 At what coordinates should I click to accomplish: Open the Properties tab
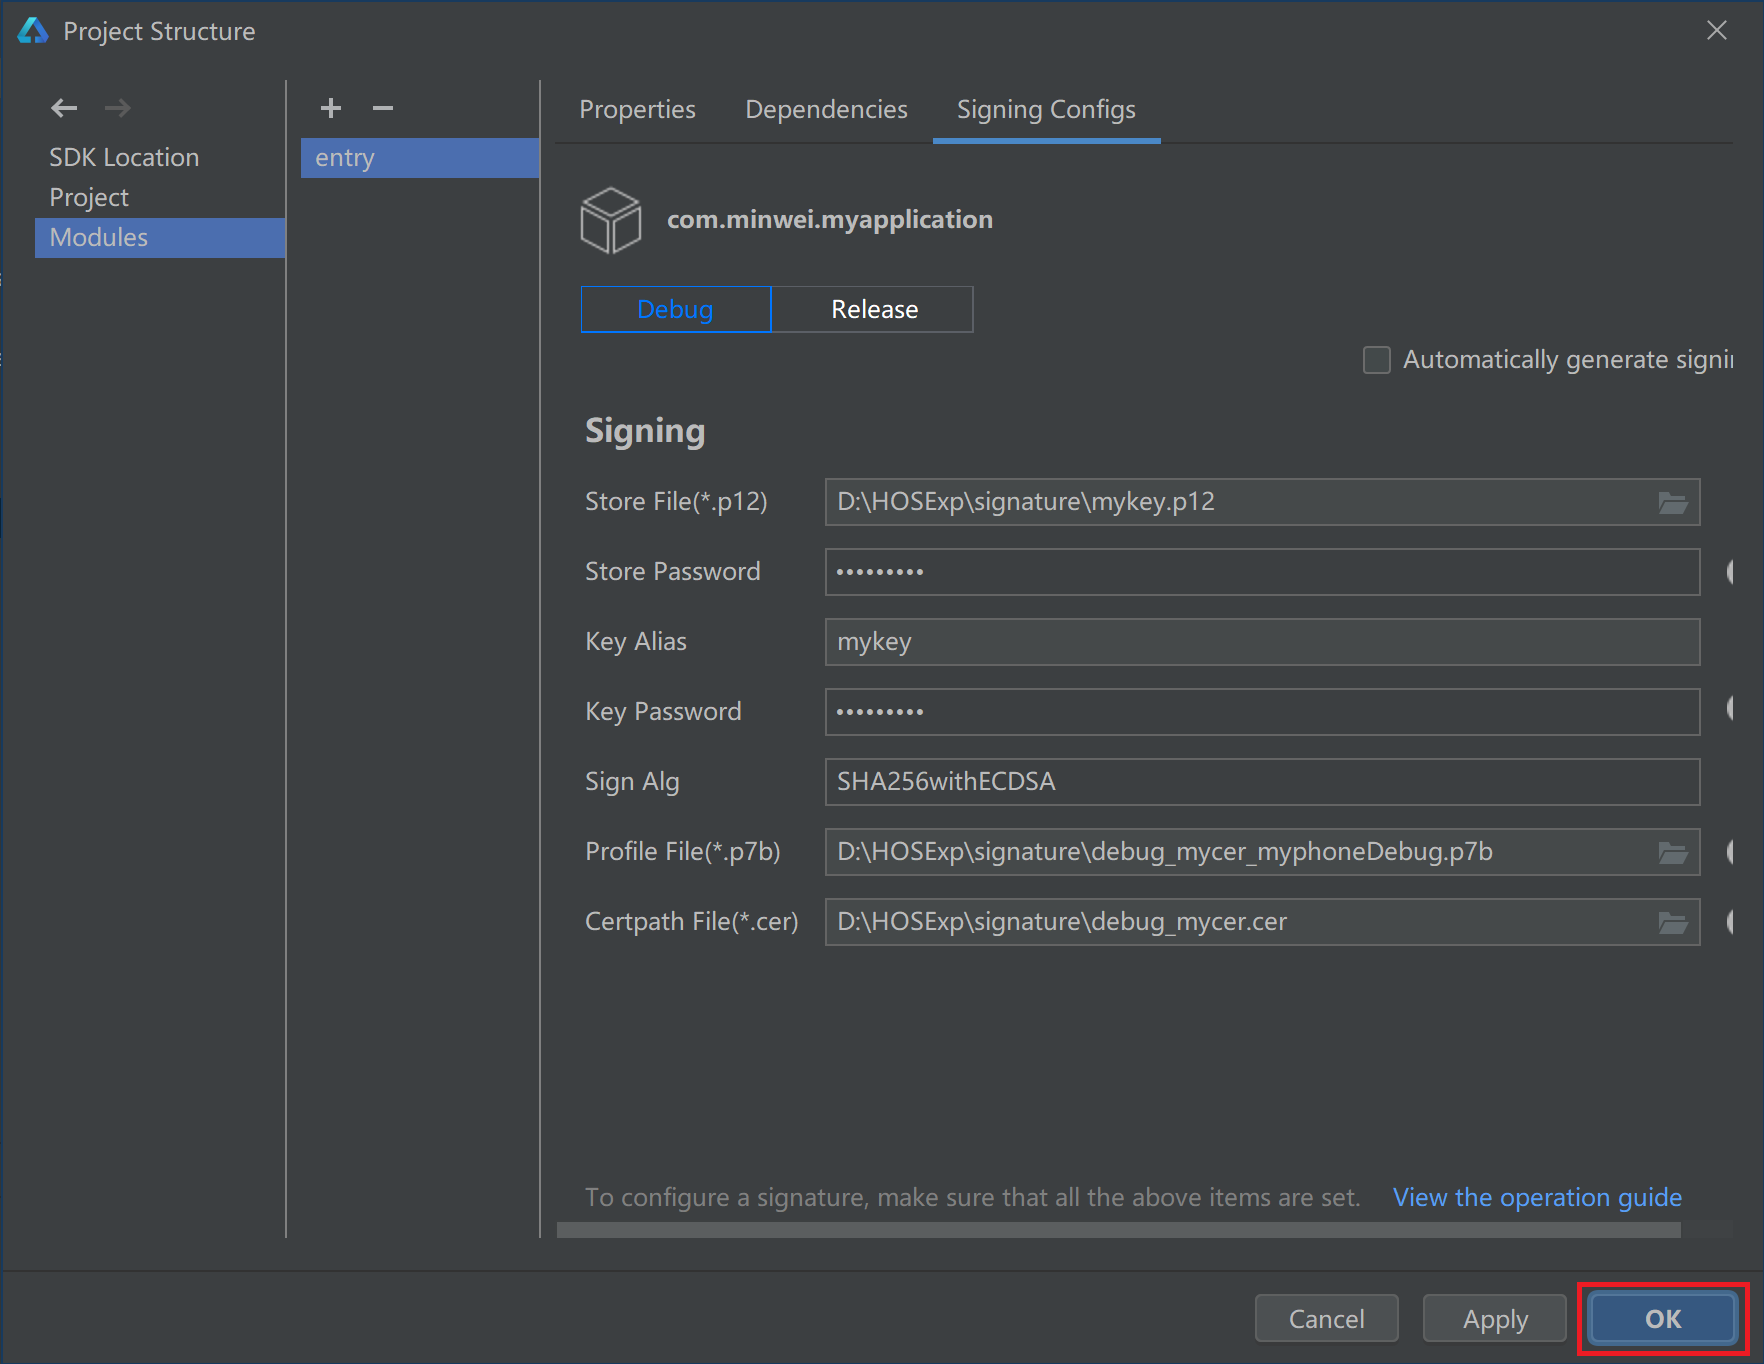[637, 109]
